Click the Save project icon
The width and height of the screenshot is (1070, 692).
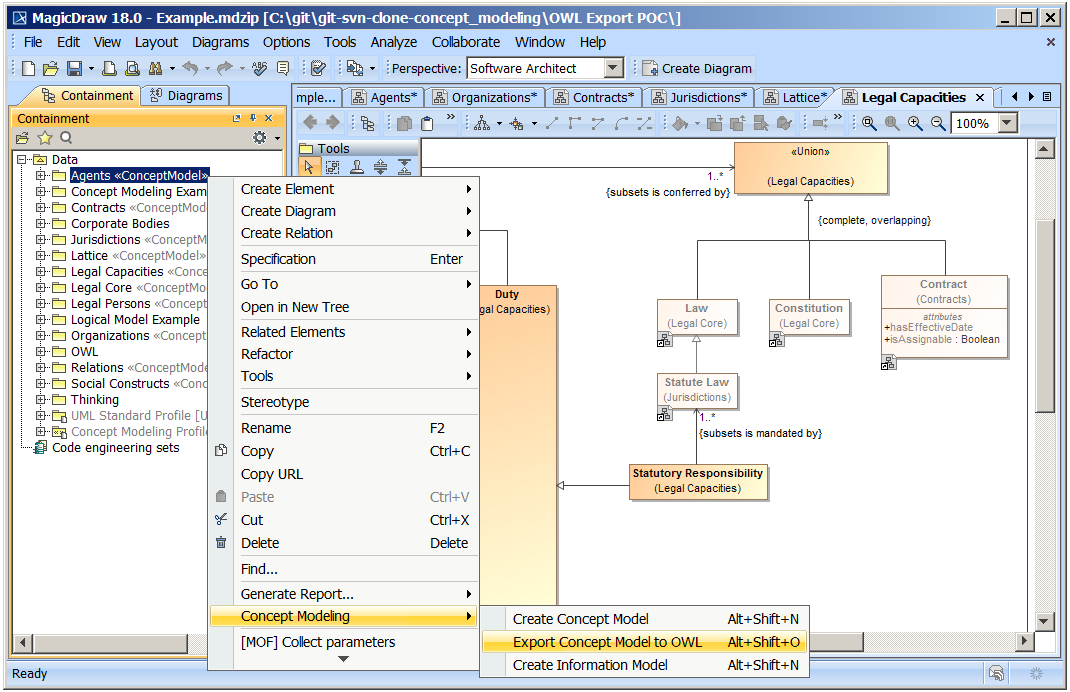74,69
